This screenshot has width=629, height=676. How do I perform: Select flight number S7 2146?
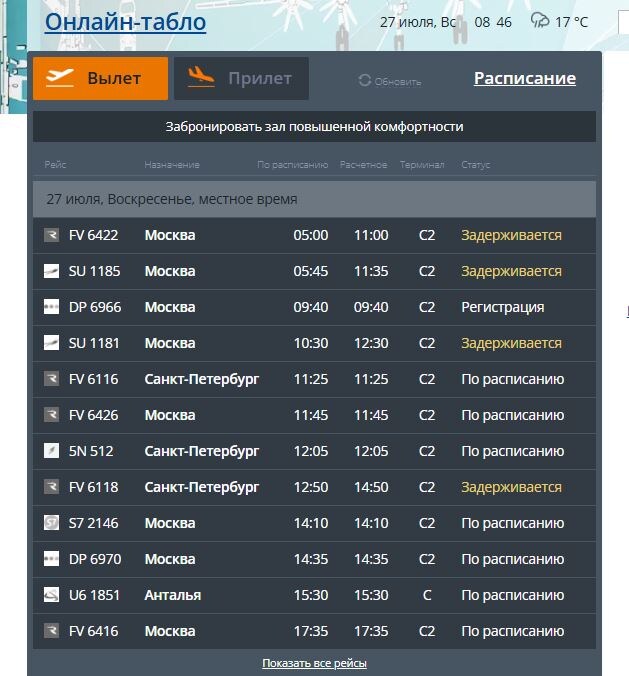[93, 523]
